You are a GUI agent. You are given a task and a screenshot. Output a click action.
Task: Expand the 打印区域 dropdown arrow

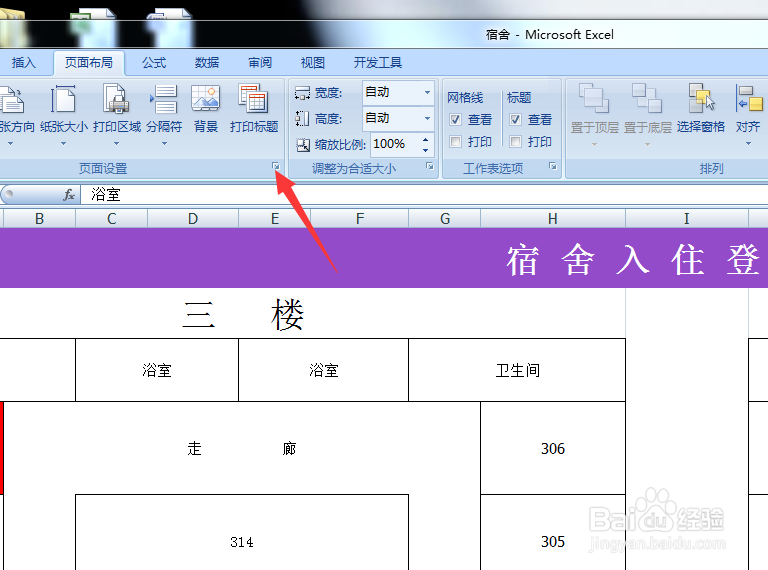(x=116, y=143)
